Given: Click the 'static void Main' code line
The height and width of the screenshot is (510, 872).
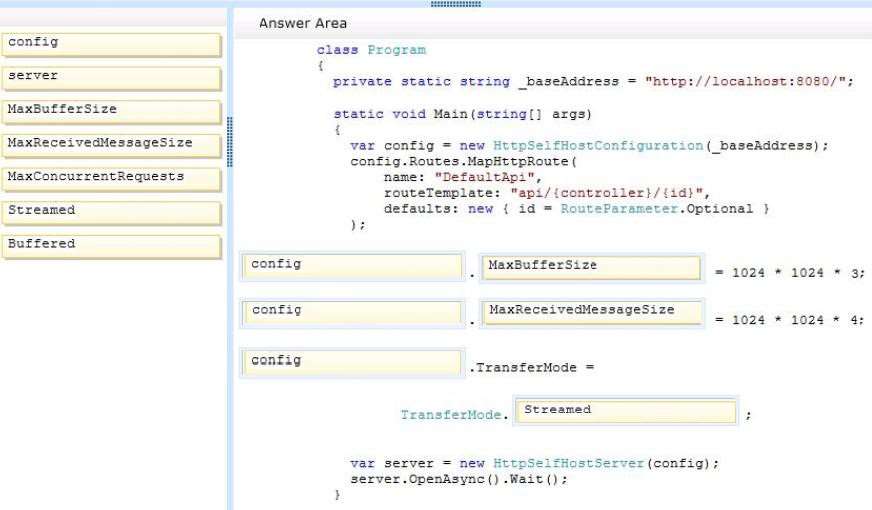Looking at the screenshot, I should (462, 114).
